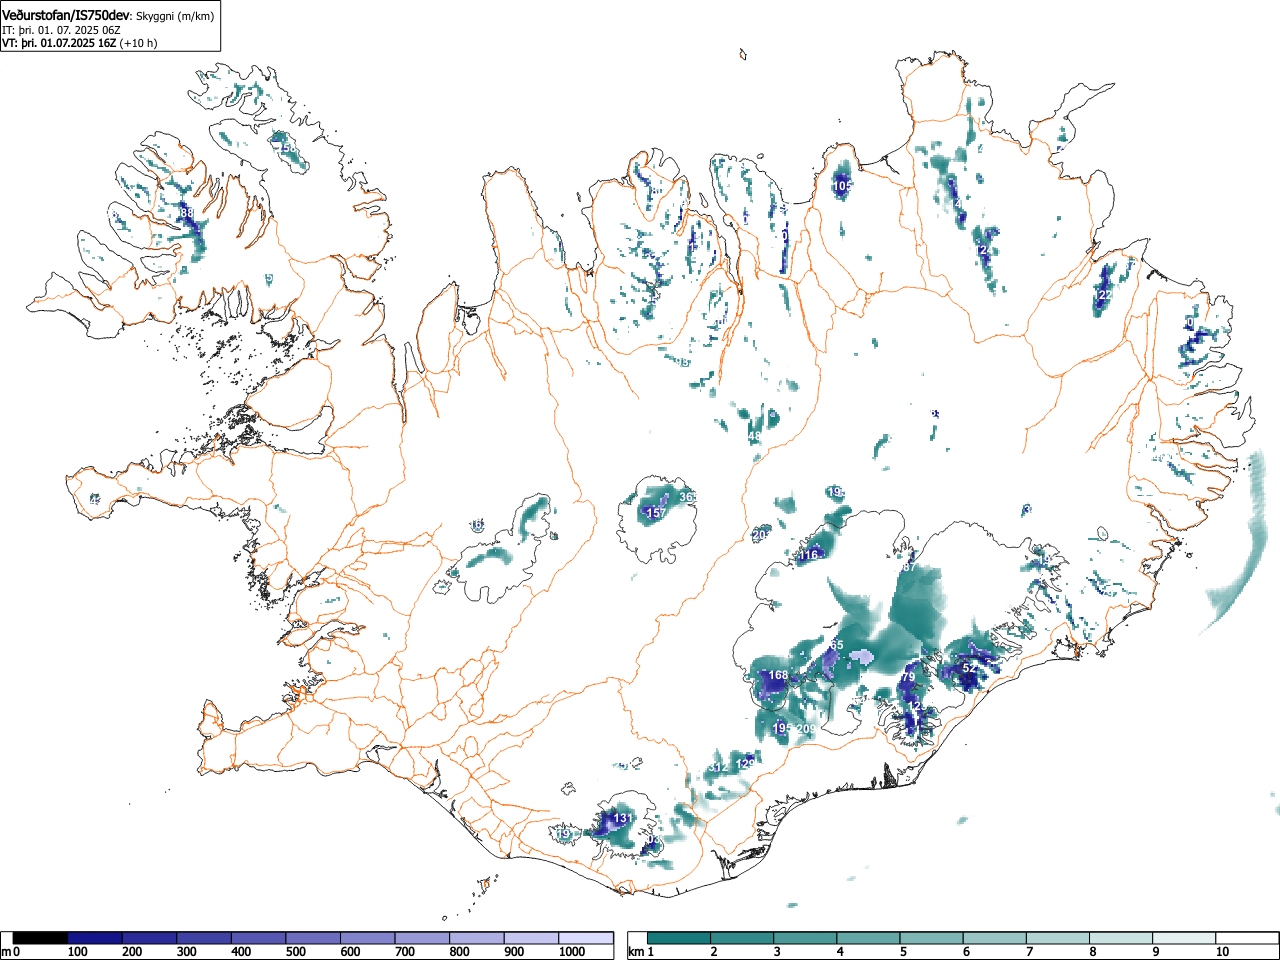The height and width of the screenshot is (960, 1280).
Task: Select the 300–400 m legend color segment
Action: (204, 938)
